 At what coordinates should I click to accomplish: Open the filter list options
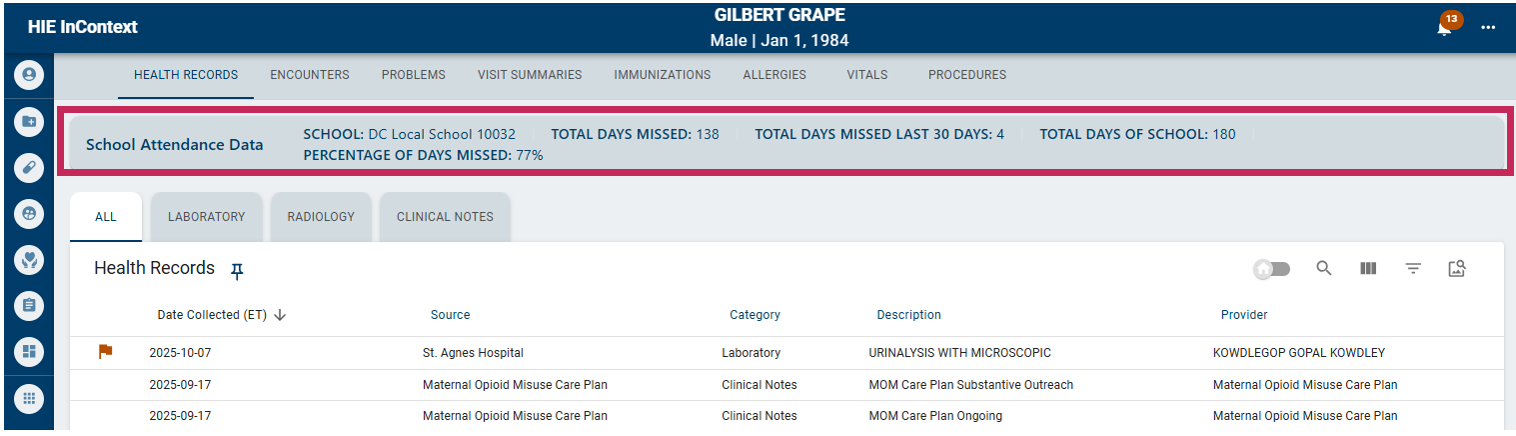point(1413,268)
